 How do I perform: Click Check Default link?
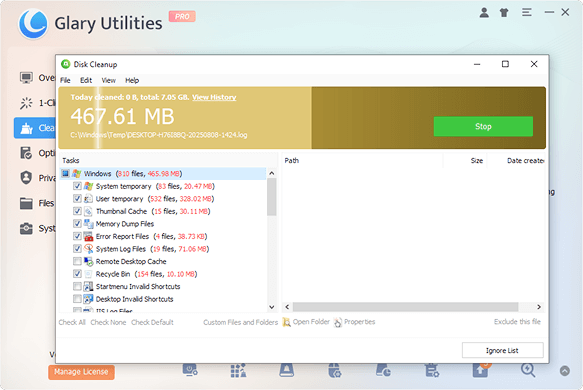click(x=152, y=322)
